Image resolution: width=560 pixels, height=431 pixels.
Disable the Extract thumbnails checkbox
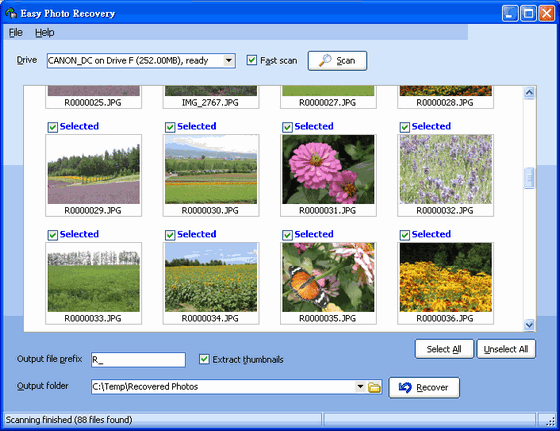(x=204, y=359)
